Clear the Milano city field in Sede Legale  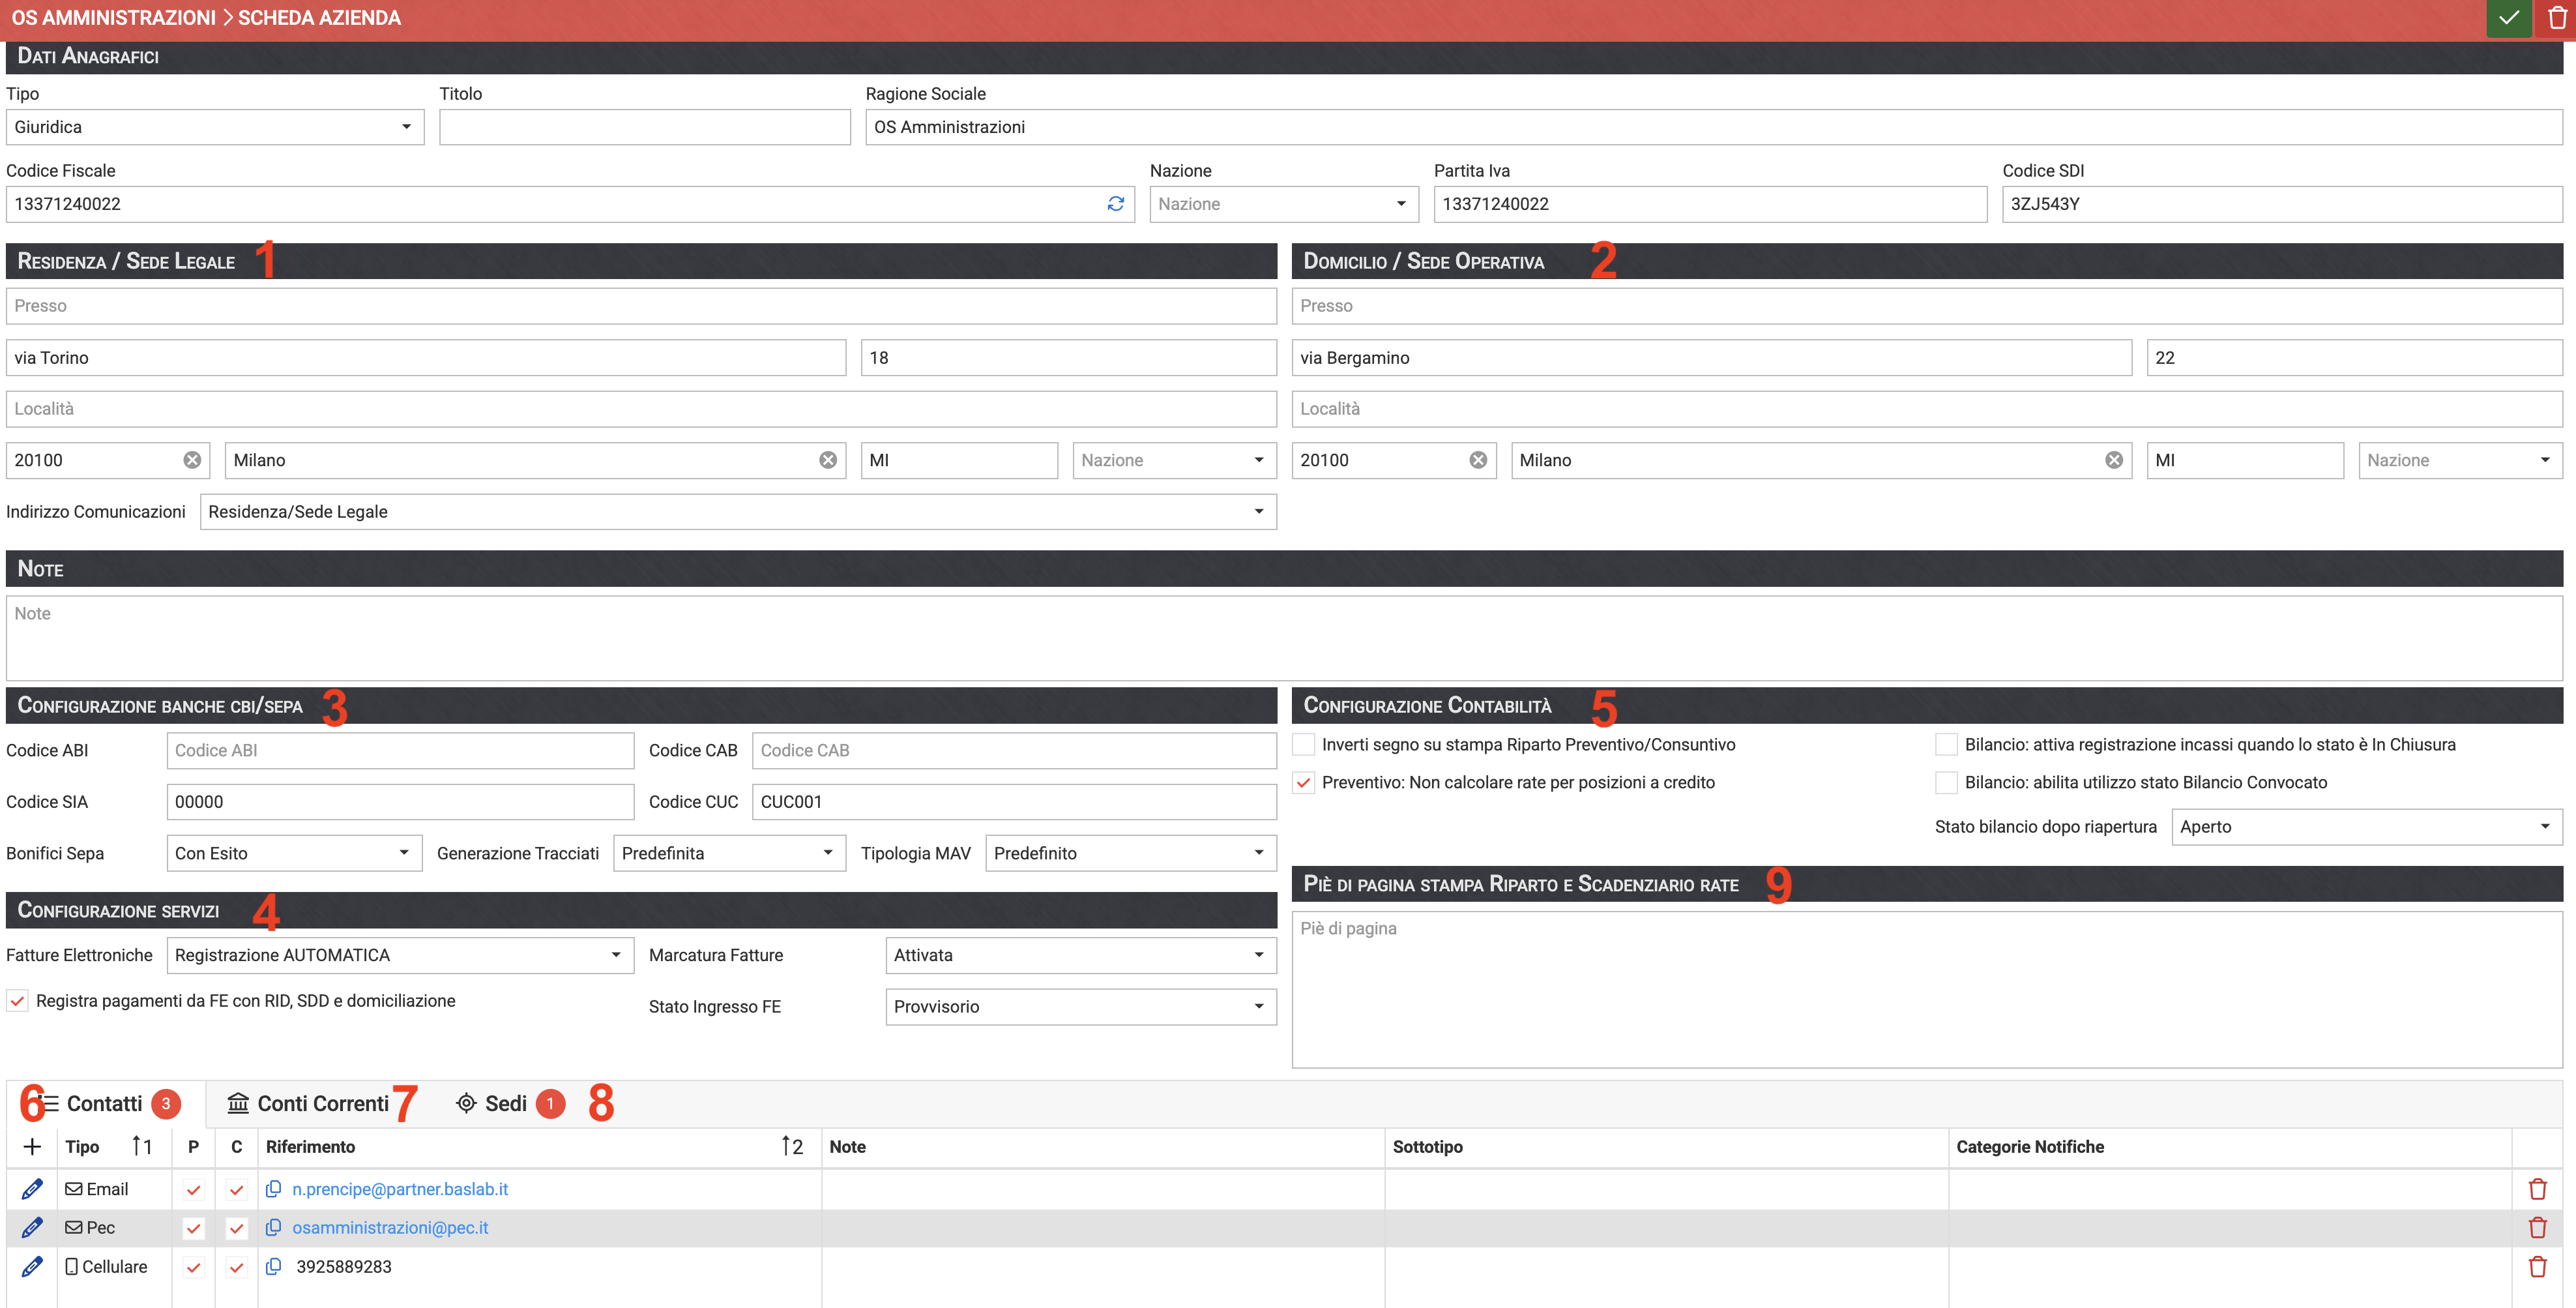click(x=828, y=460)
